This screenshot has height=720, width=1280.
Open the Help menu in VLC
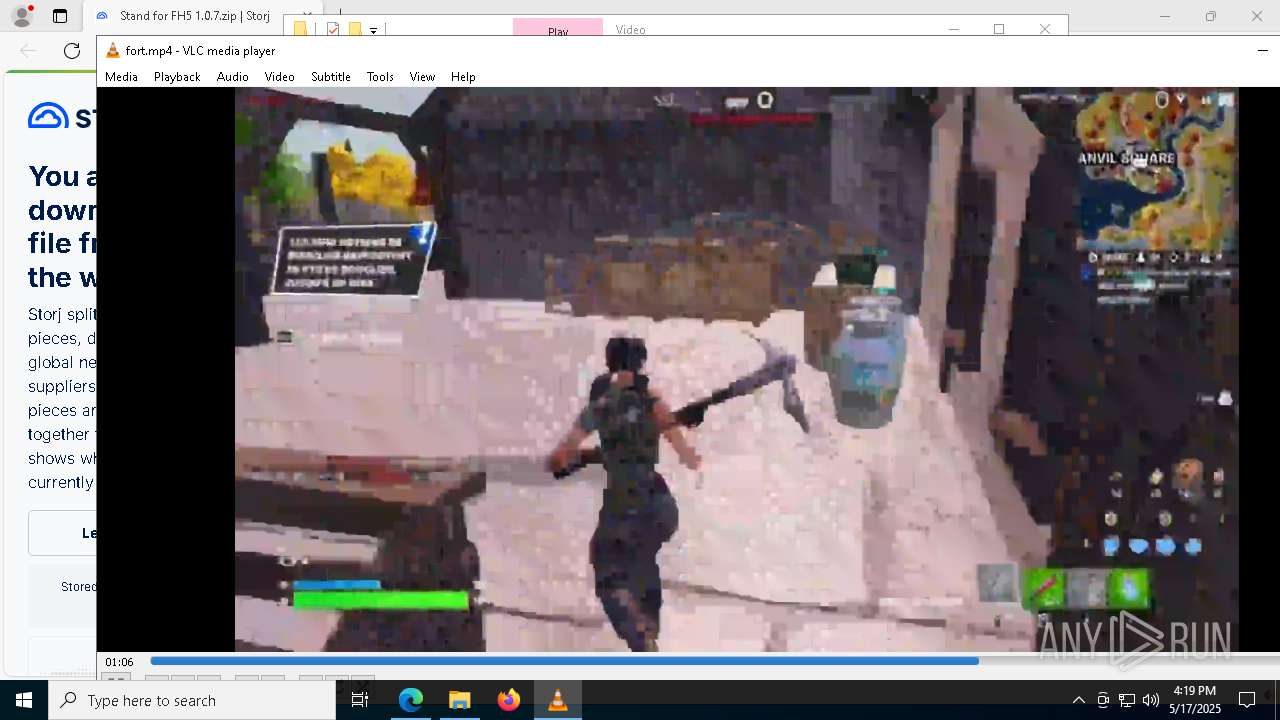[x=463, y=77]
